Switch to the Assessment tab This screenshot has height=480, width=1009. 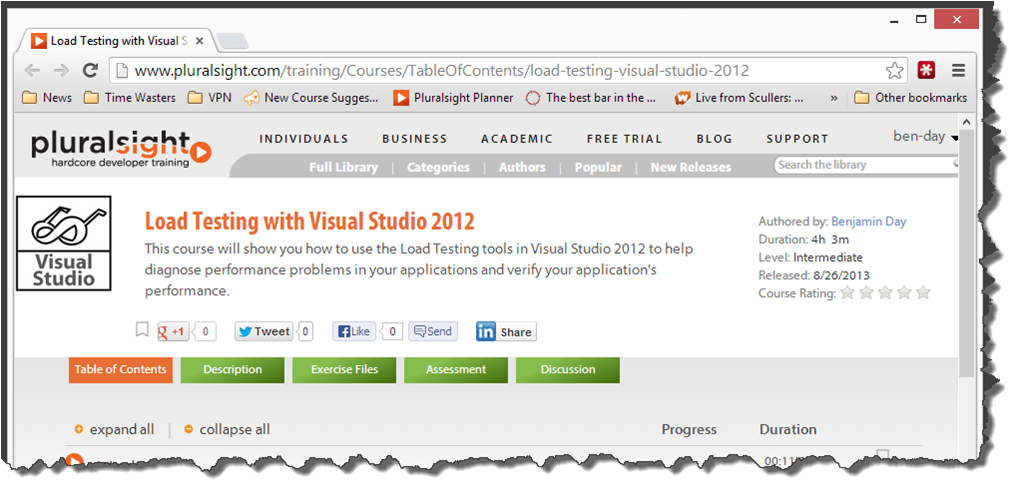[x=456, y=370]
